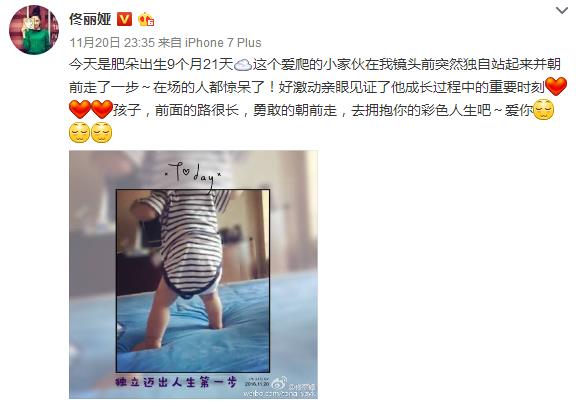Click the smiling face emoji after 爱你
Image resolution: width=579 pixels, height=406 pixels.
[544, 109]
